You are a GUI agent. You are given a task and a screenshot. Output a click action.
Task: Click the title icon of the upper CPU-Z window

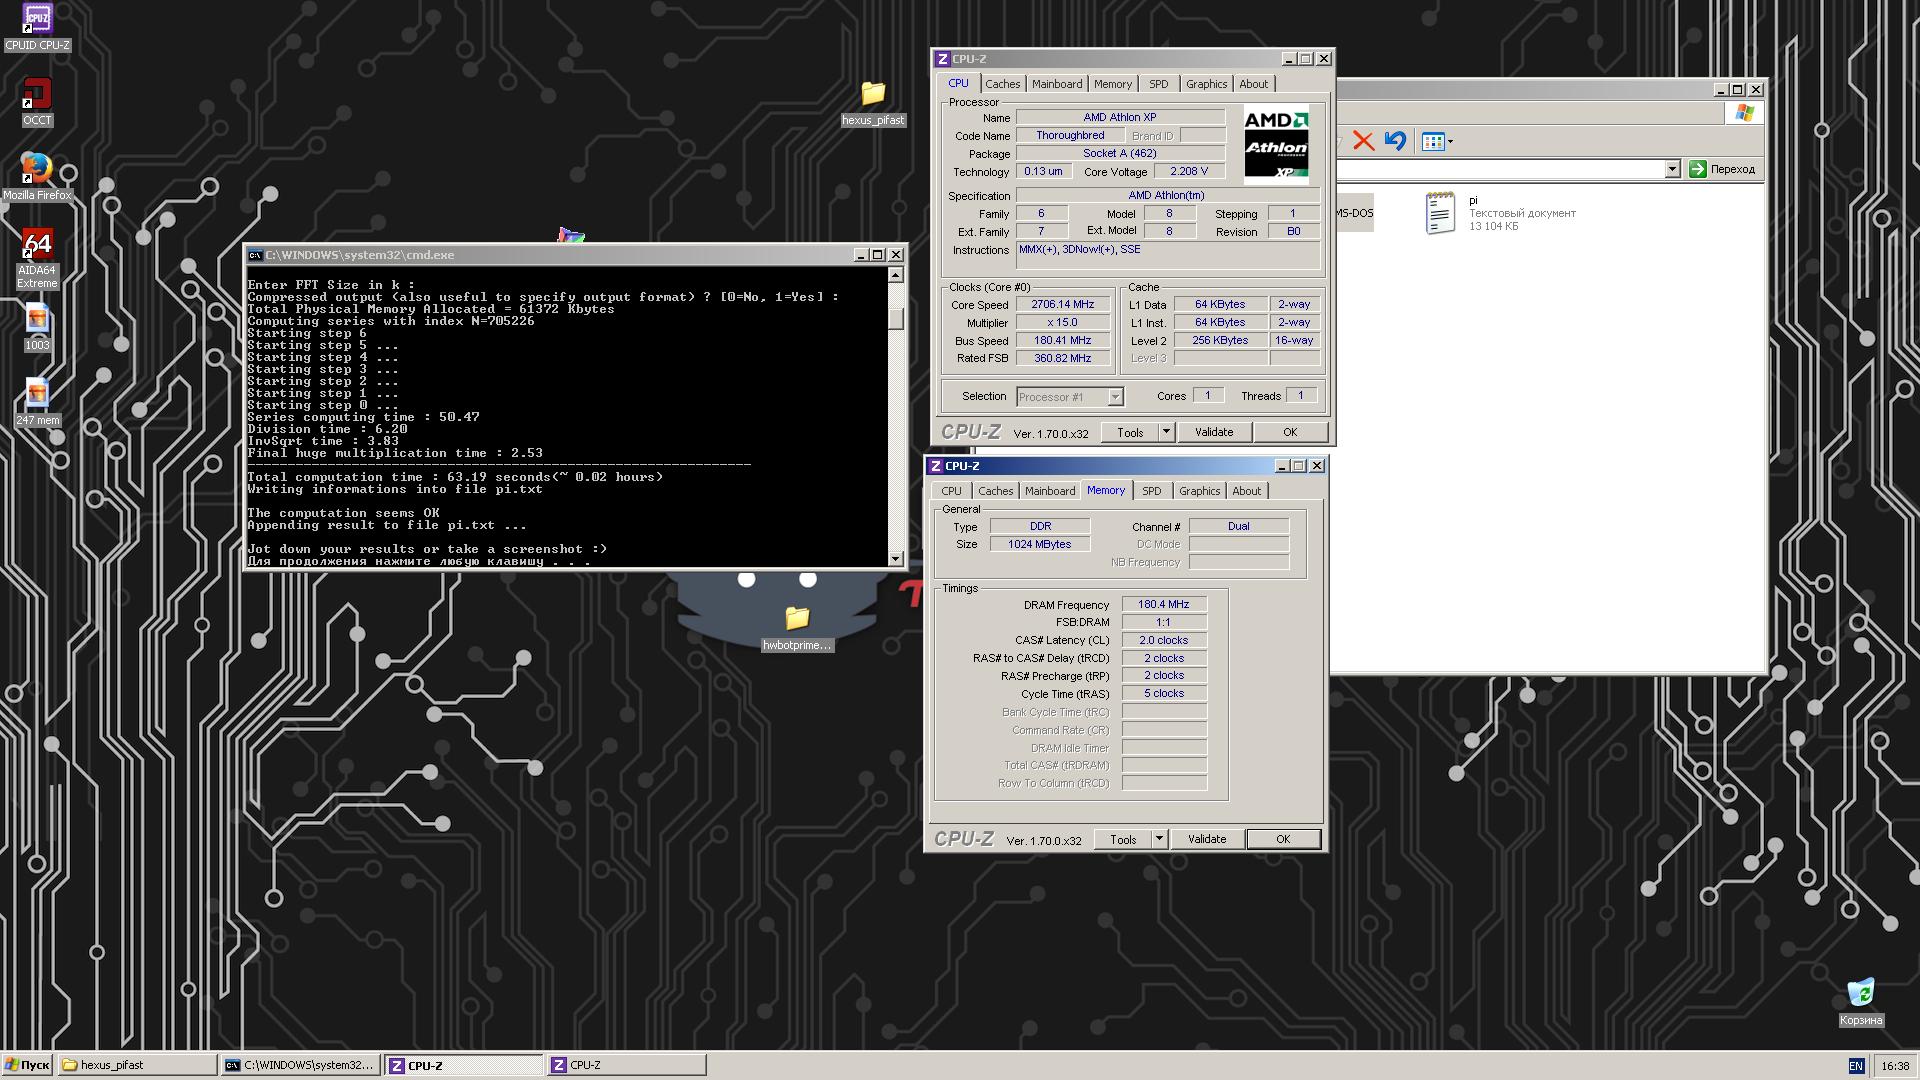942,59
